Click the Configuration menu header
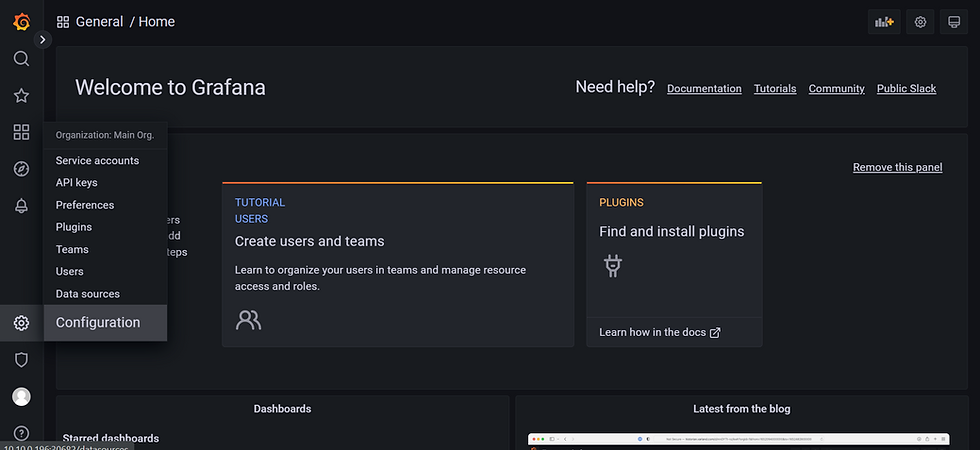980x450 pixels. (x=105, y=322)
